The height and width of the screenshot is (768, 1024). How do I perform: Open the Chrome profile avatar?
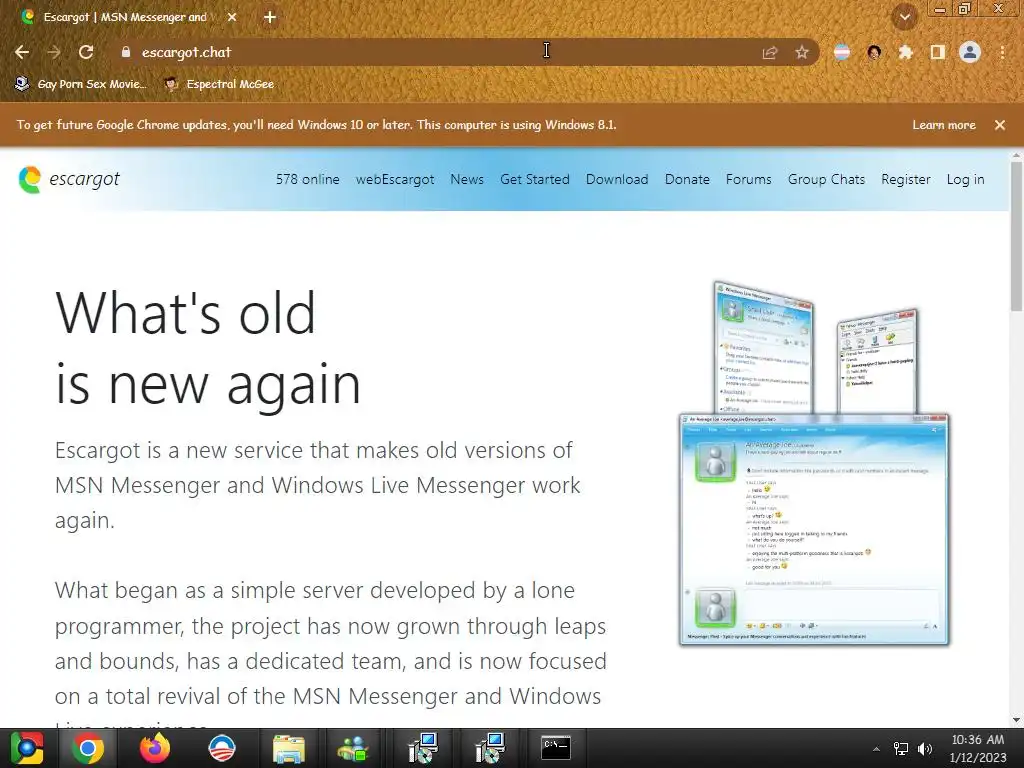(x=970, y=52)
